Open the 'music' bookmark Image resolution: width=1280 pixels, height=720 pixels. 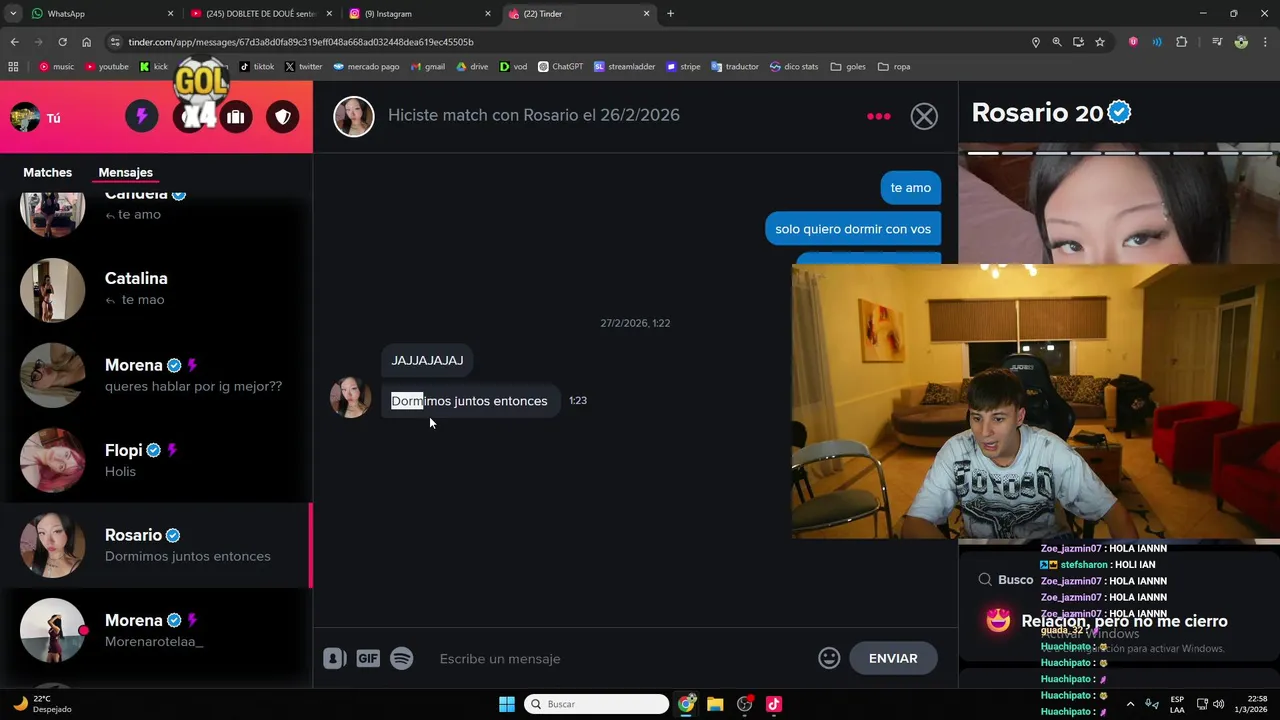[x=56, y=67]
